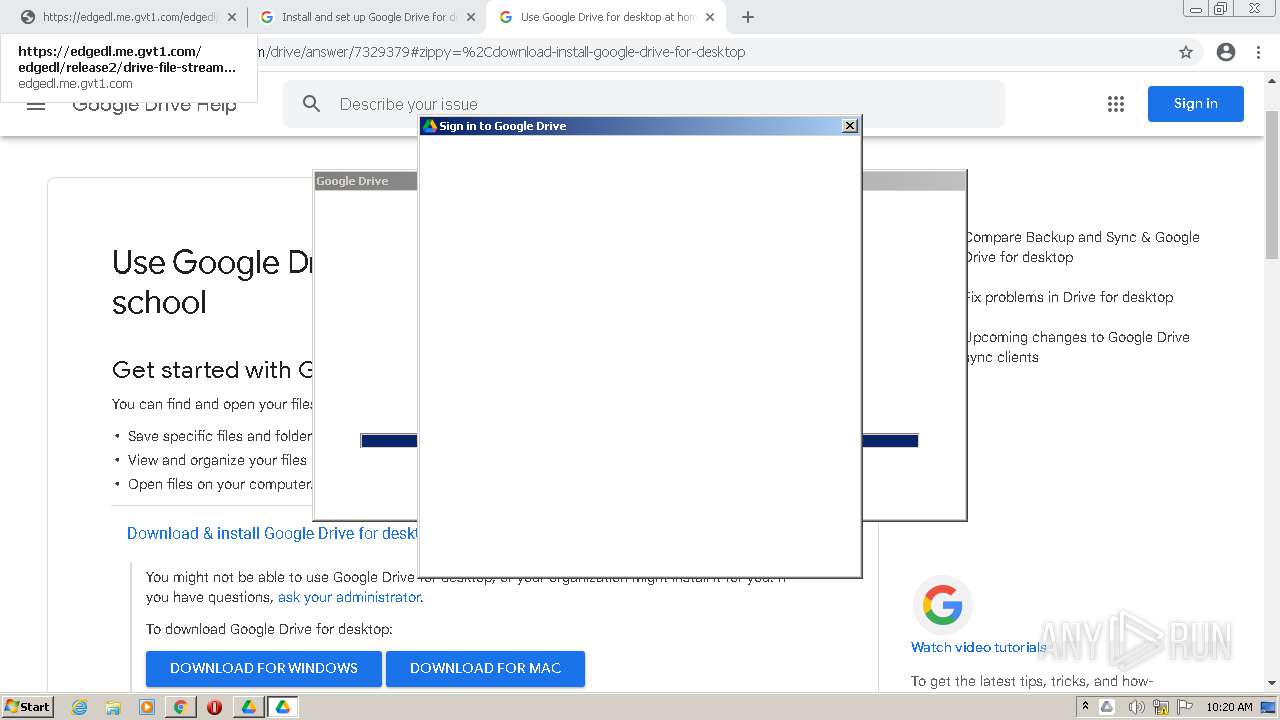Open the Windows Start menu
The height and width of the screenshot is (720, 1280).
coord(27,707)
